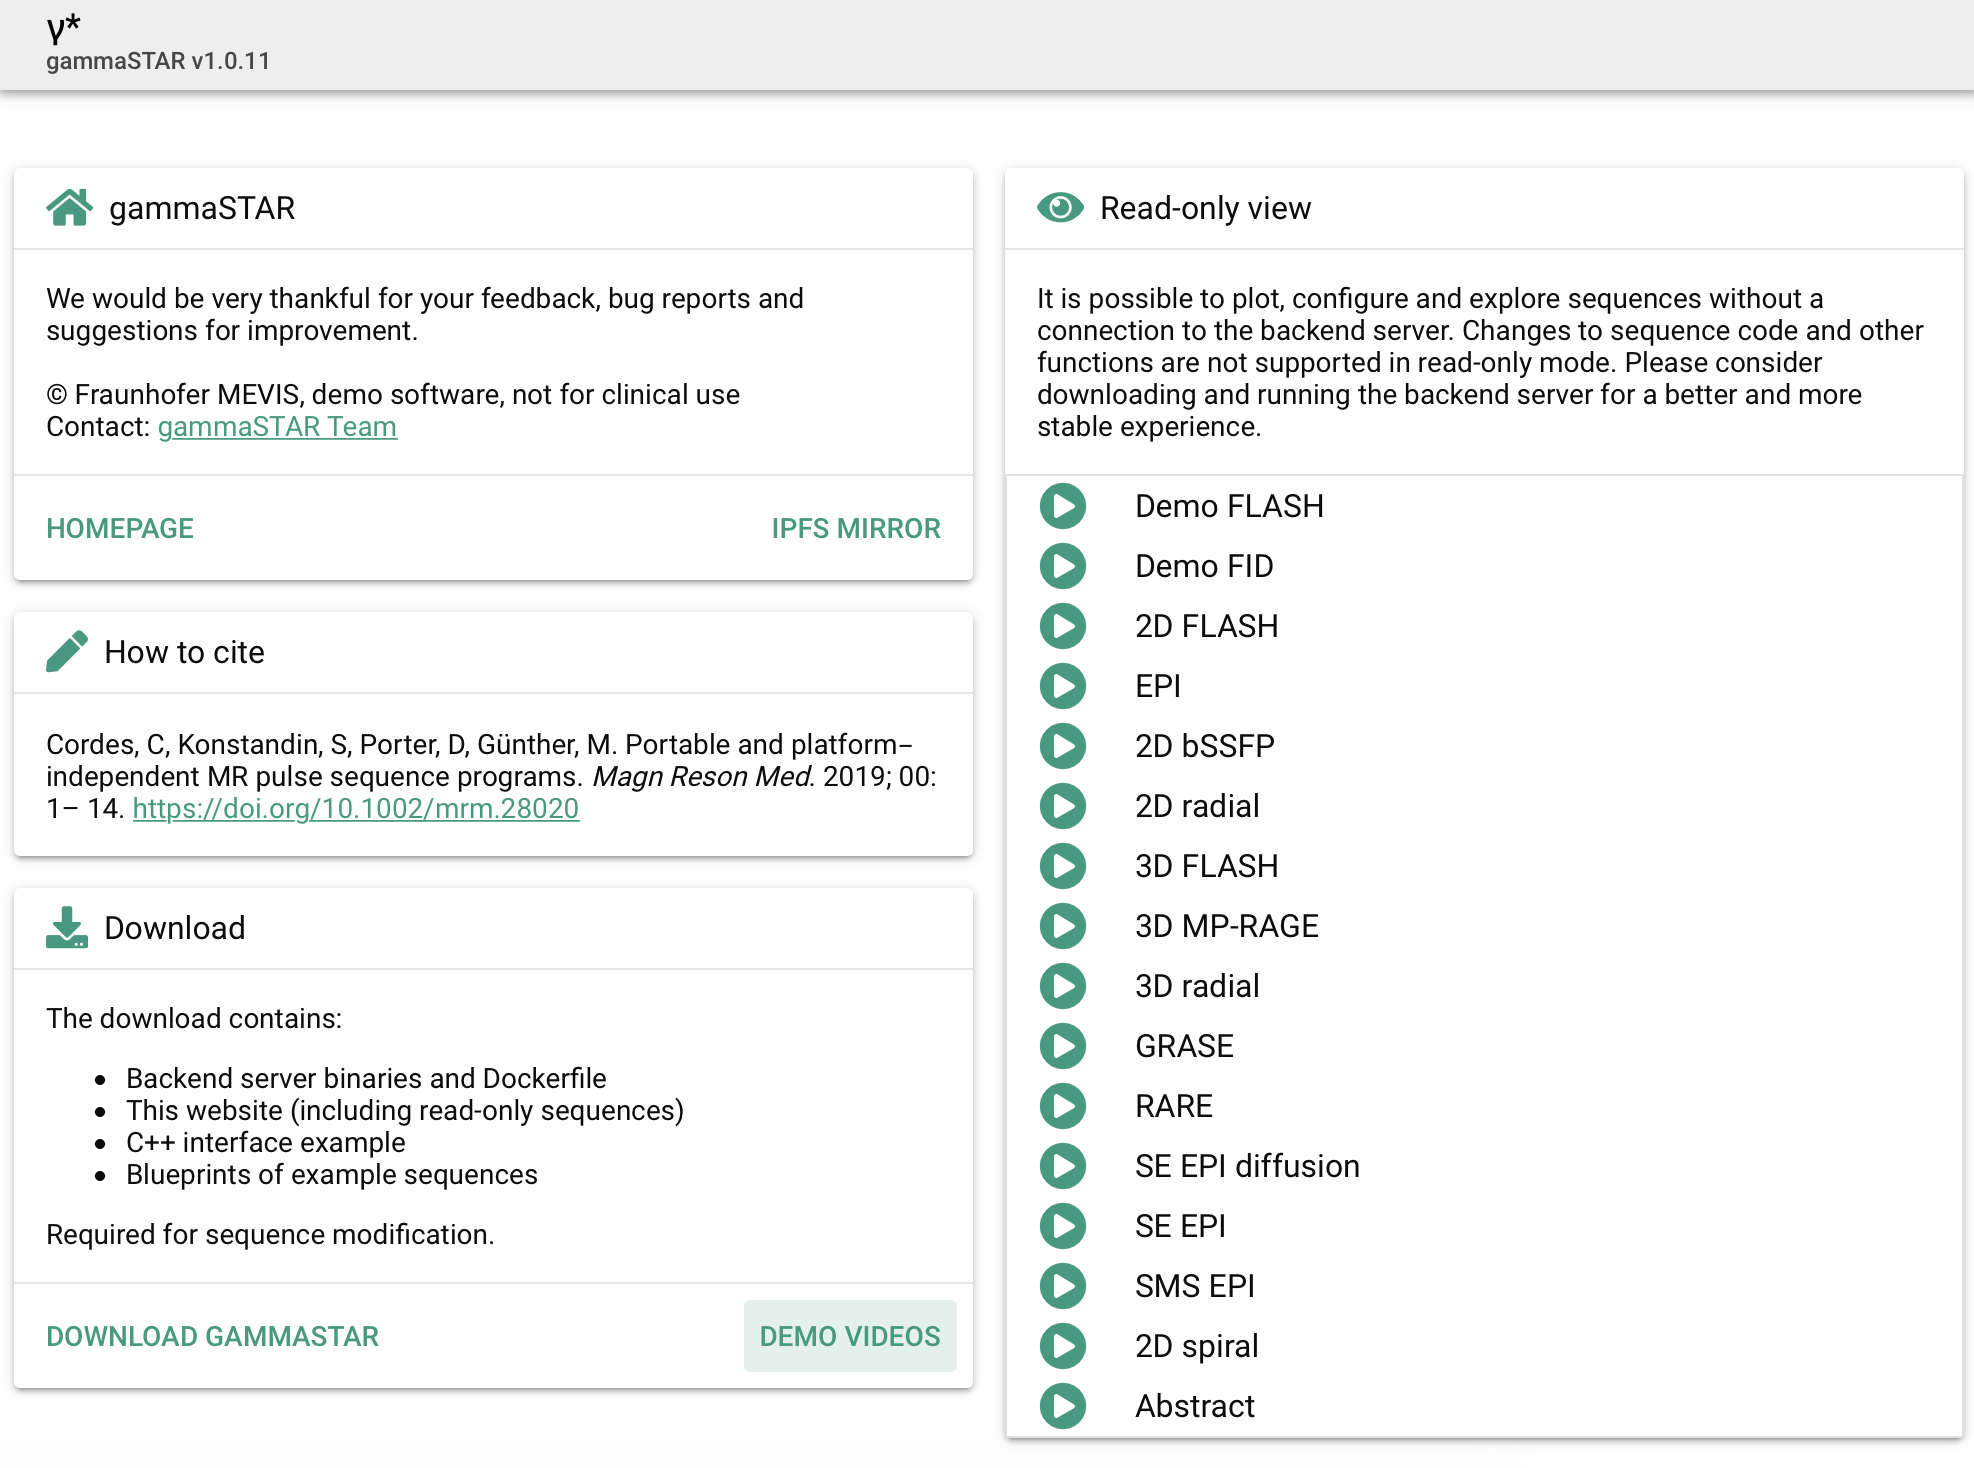Click the green home icon beside gammaSTAR
This screenshot has width=1974, height=1468.
(69, 208)
